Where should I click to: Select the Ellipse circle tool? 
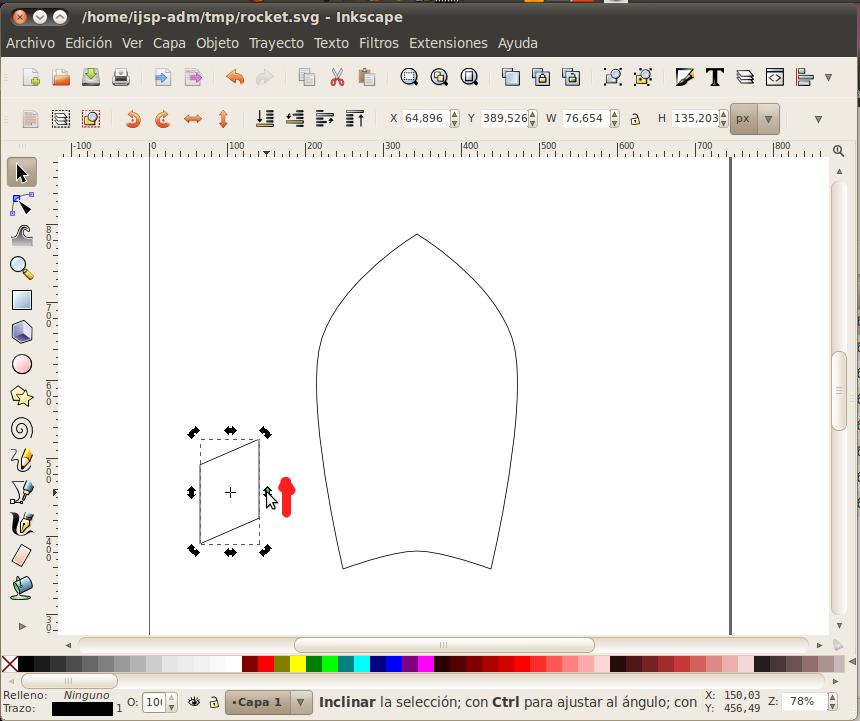tap(22, 364)
